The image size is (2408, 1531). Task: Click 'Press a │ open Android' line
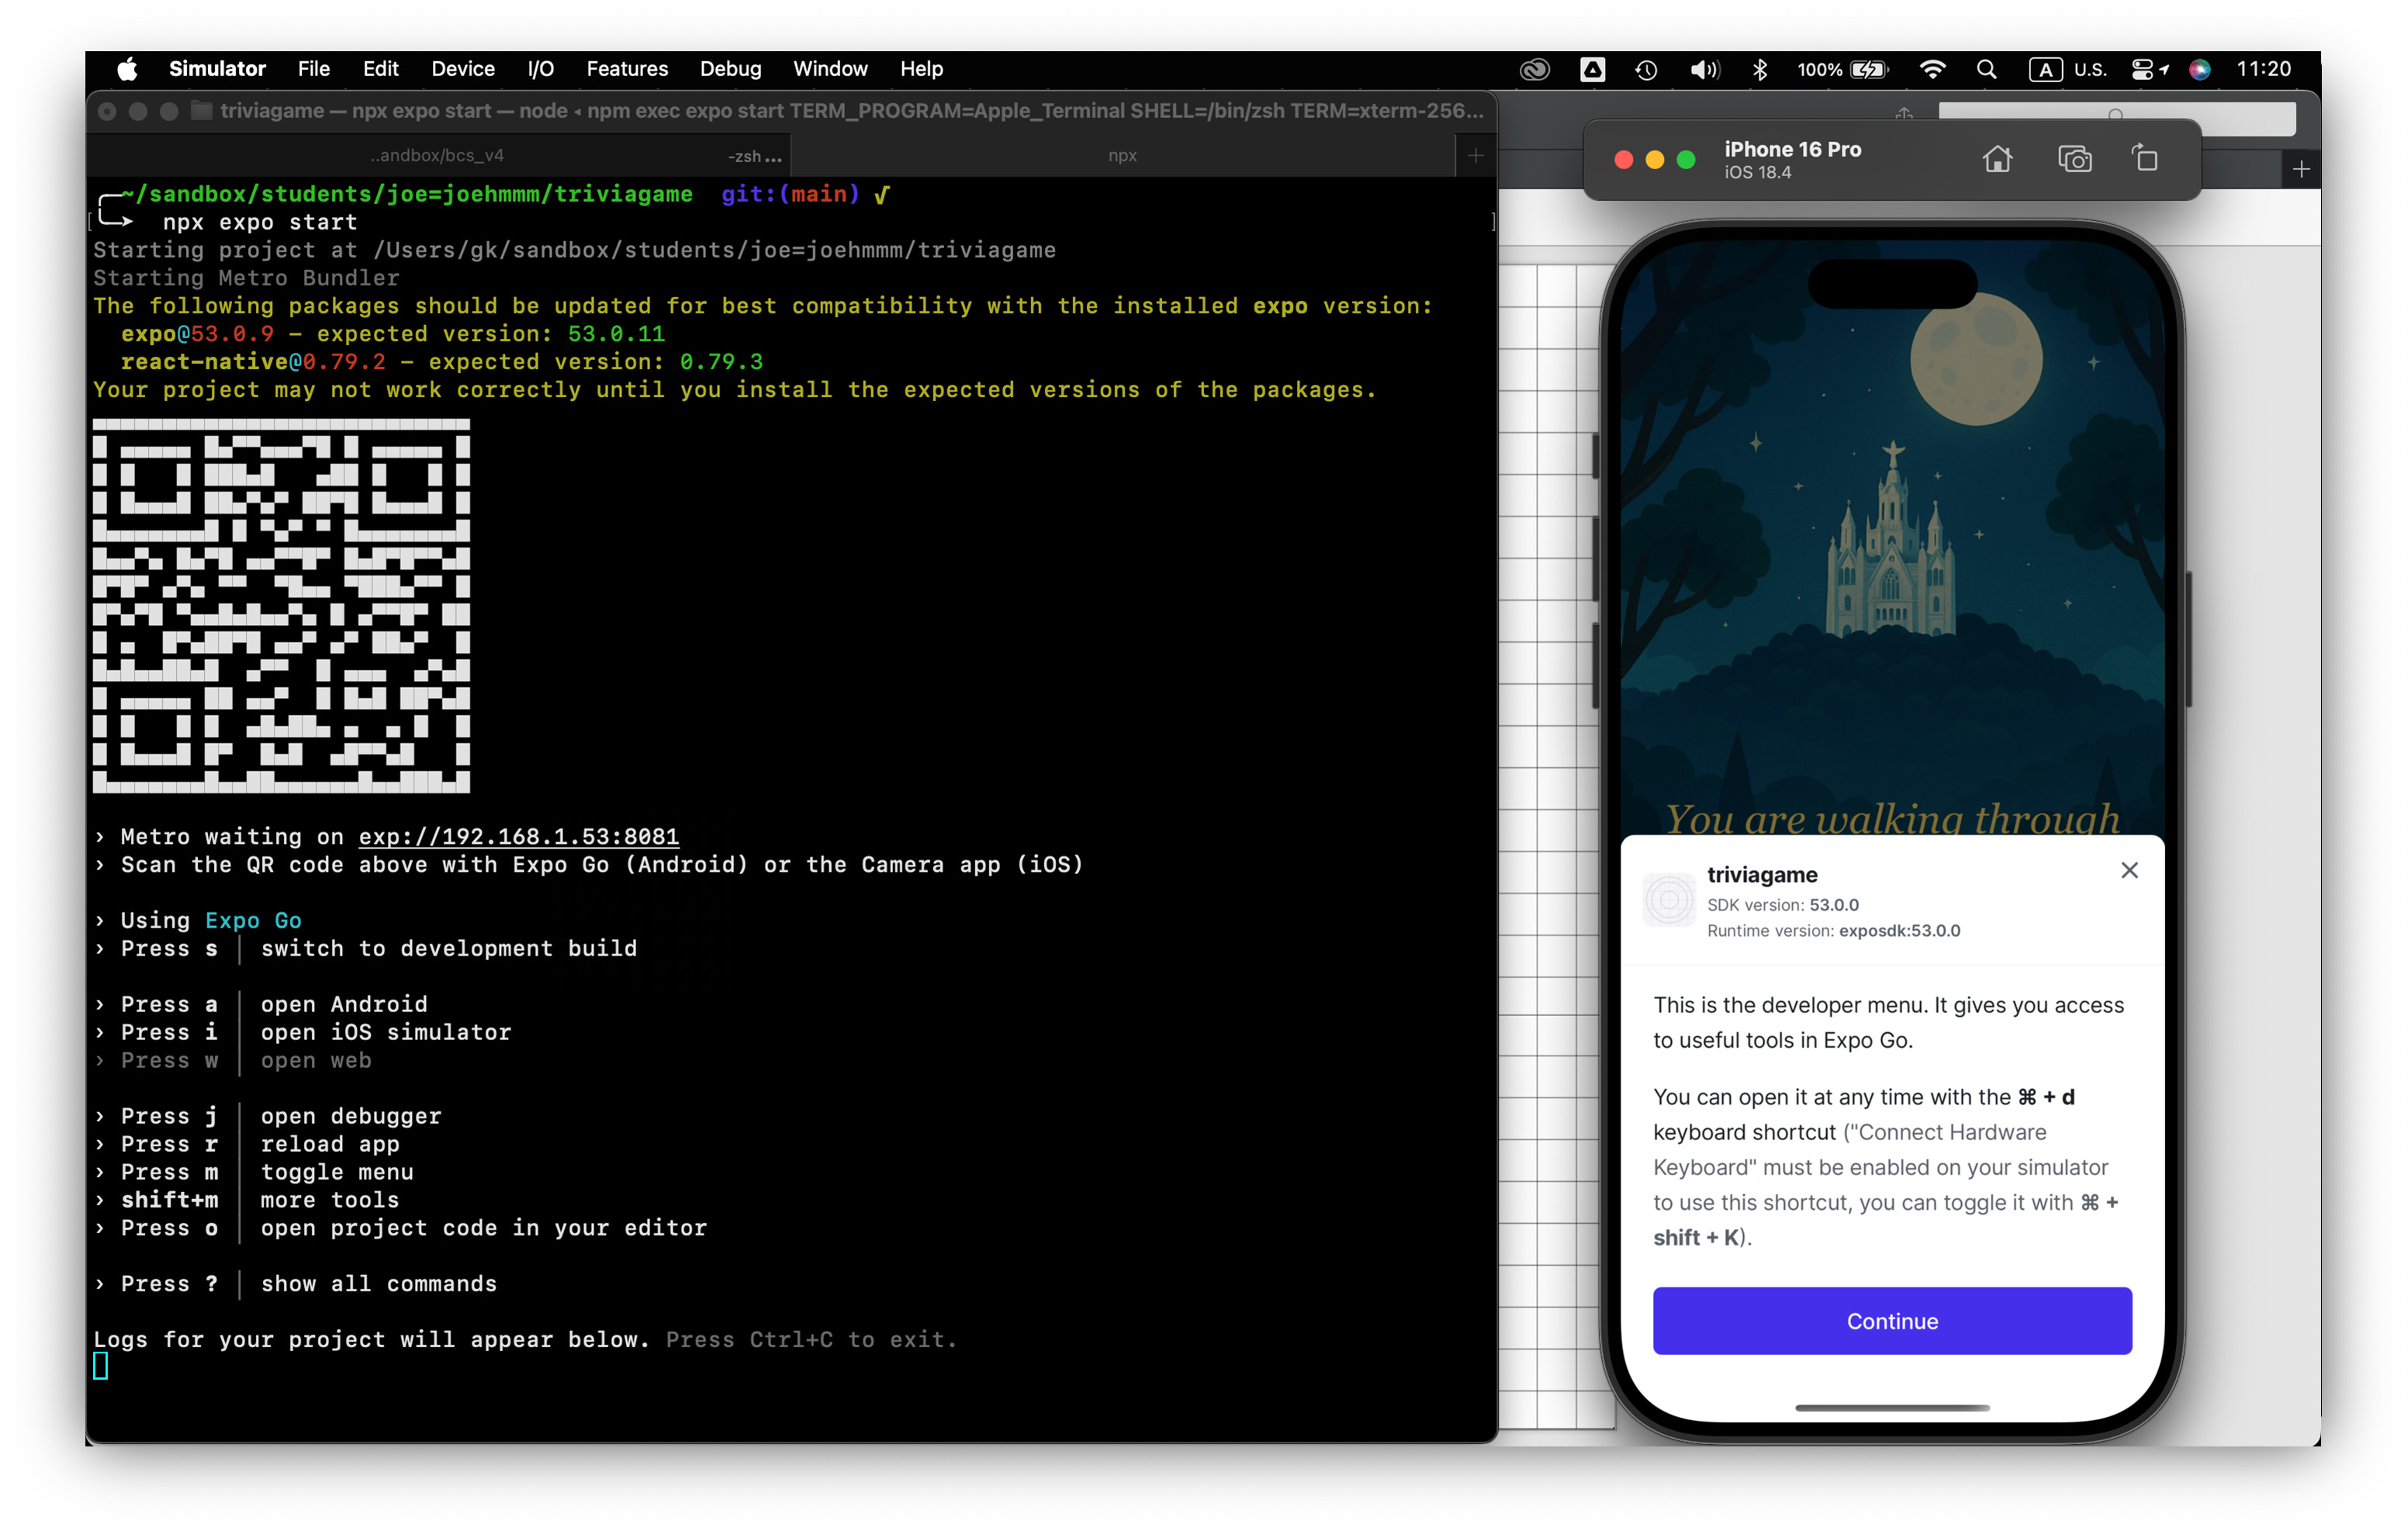click(x=261, y=1004)
